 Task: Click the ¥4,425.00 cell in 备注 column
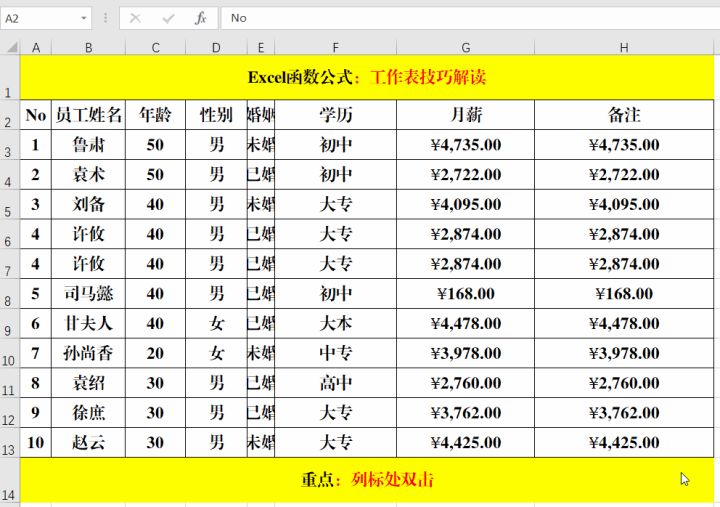[x=624, y=443]
